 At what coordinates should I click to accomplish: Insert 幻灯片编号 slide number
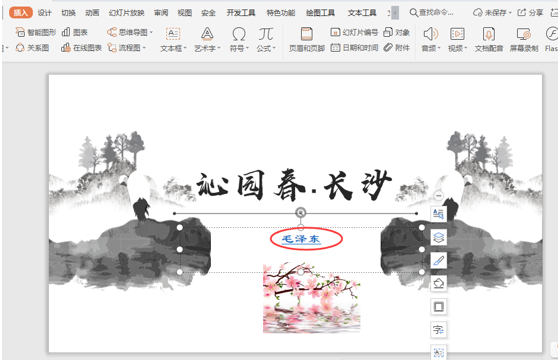pos(354,32)
